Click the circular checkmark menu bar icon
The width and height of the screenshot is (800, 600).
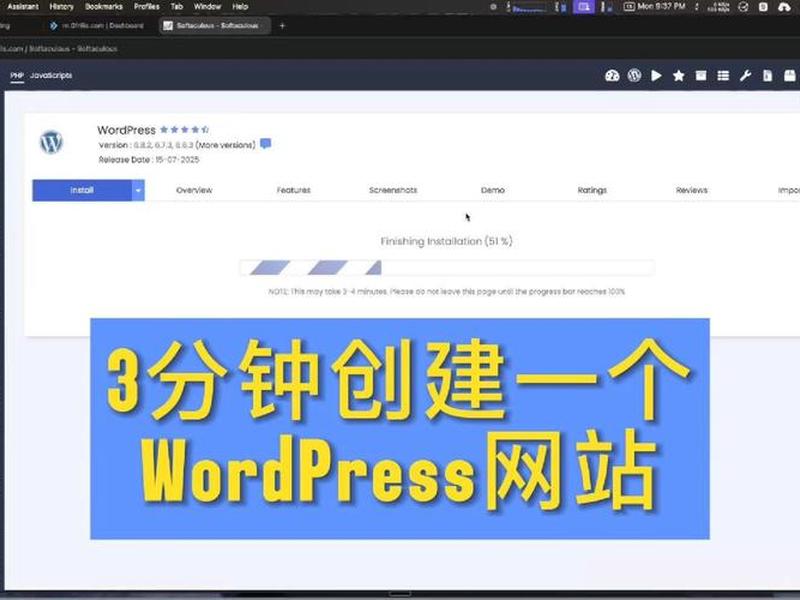743,7
